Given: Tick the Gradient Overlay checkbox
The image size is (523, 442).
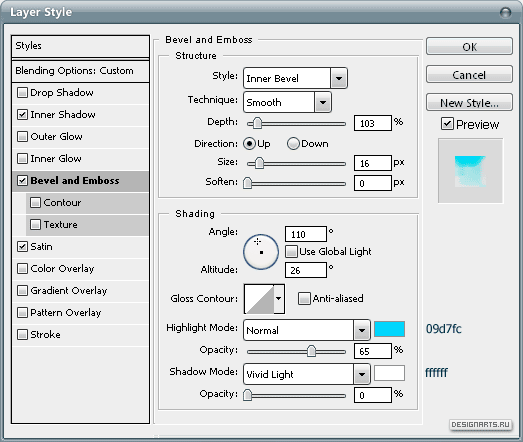Looking at the screenshot, I should click(22, 291).
